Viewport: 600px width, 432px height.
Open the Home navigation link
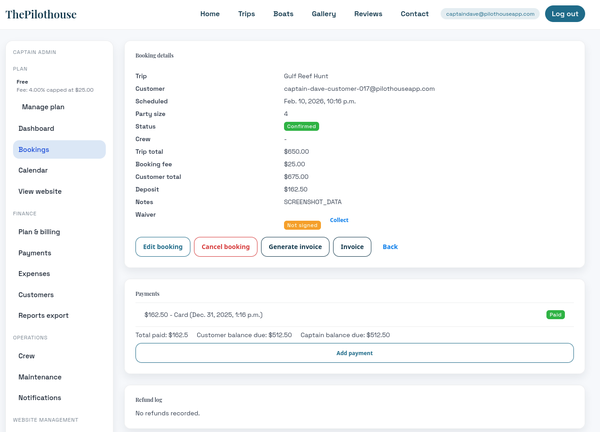[210, 14]
